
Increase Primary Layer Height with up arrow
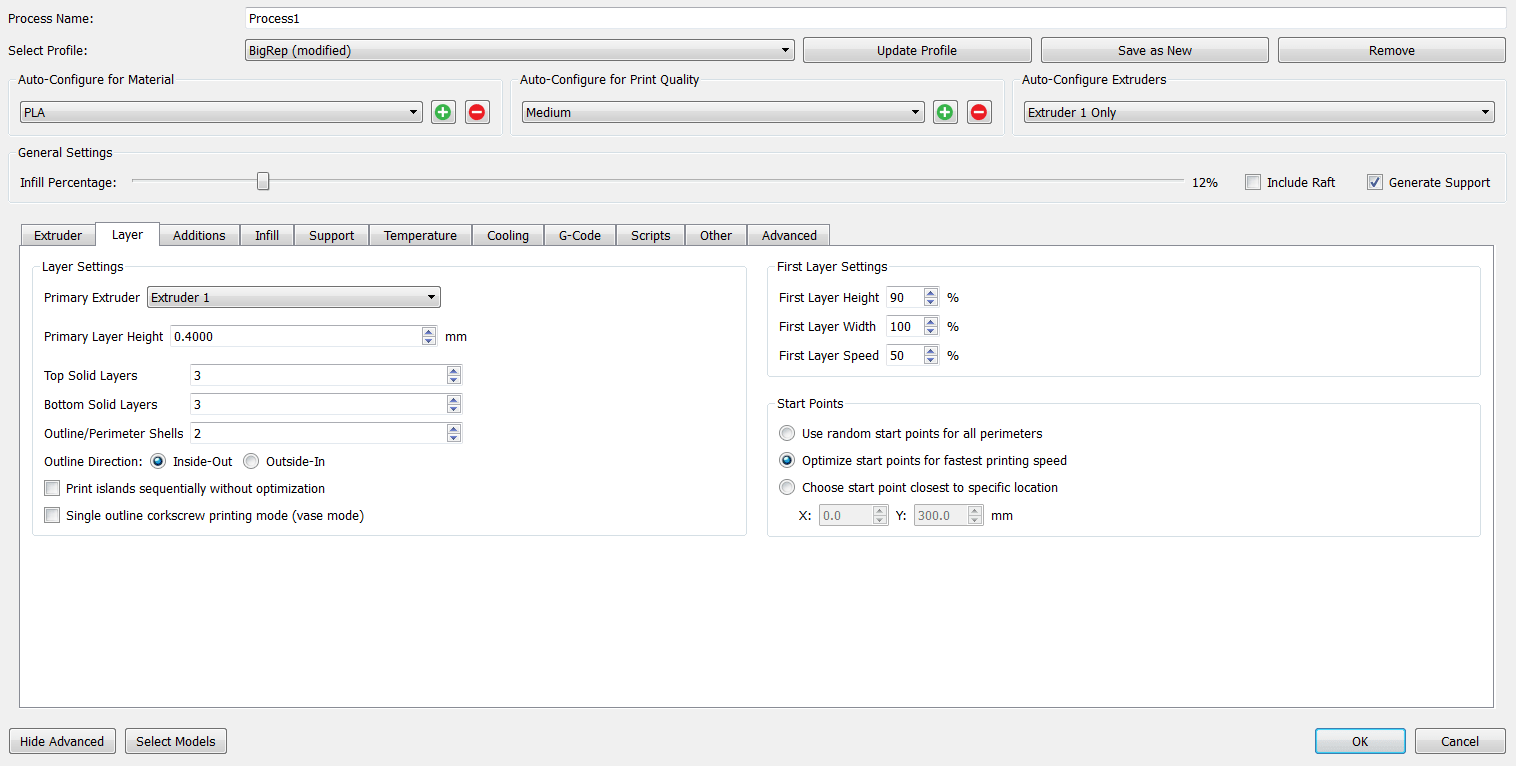[429, 332]
